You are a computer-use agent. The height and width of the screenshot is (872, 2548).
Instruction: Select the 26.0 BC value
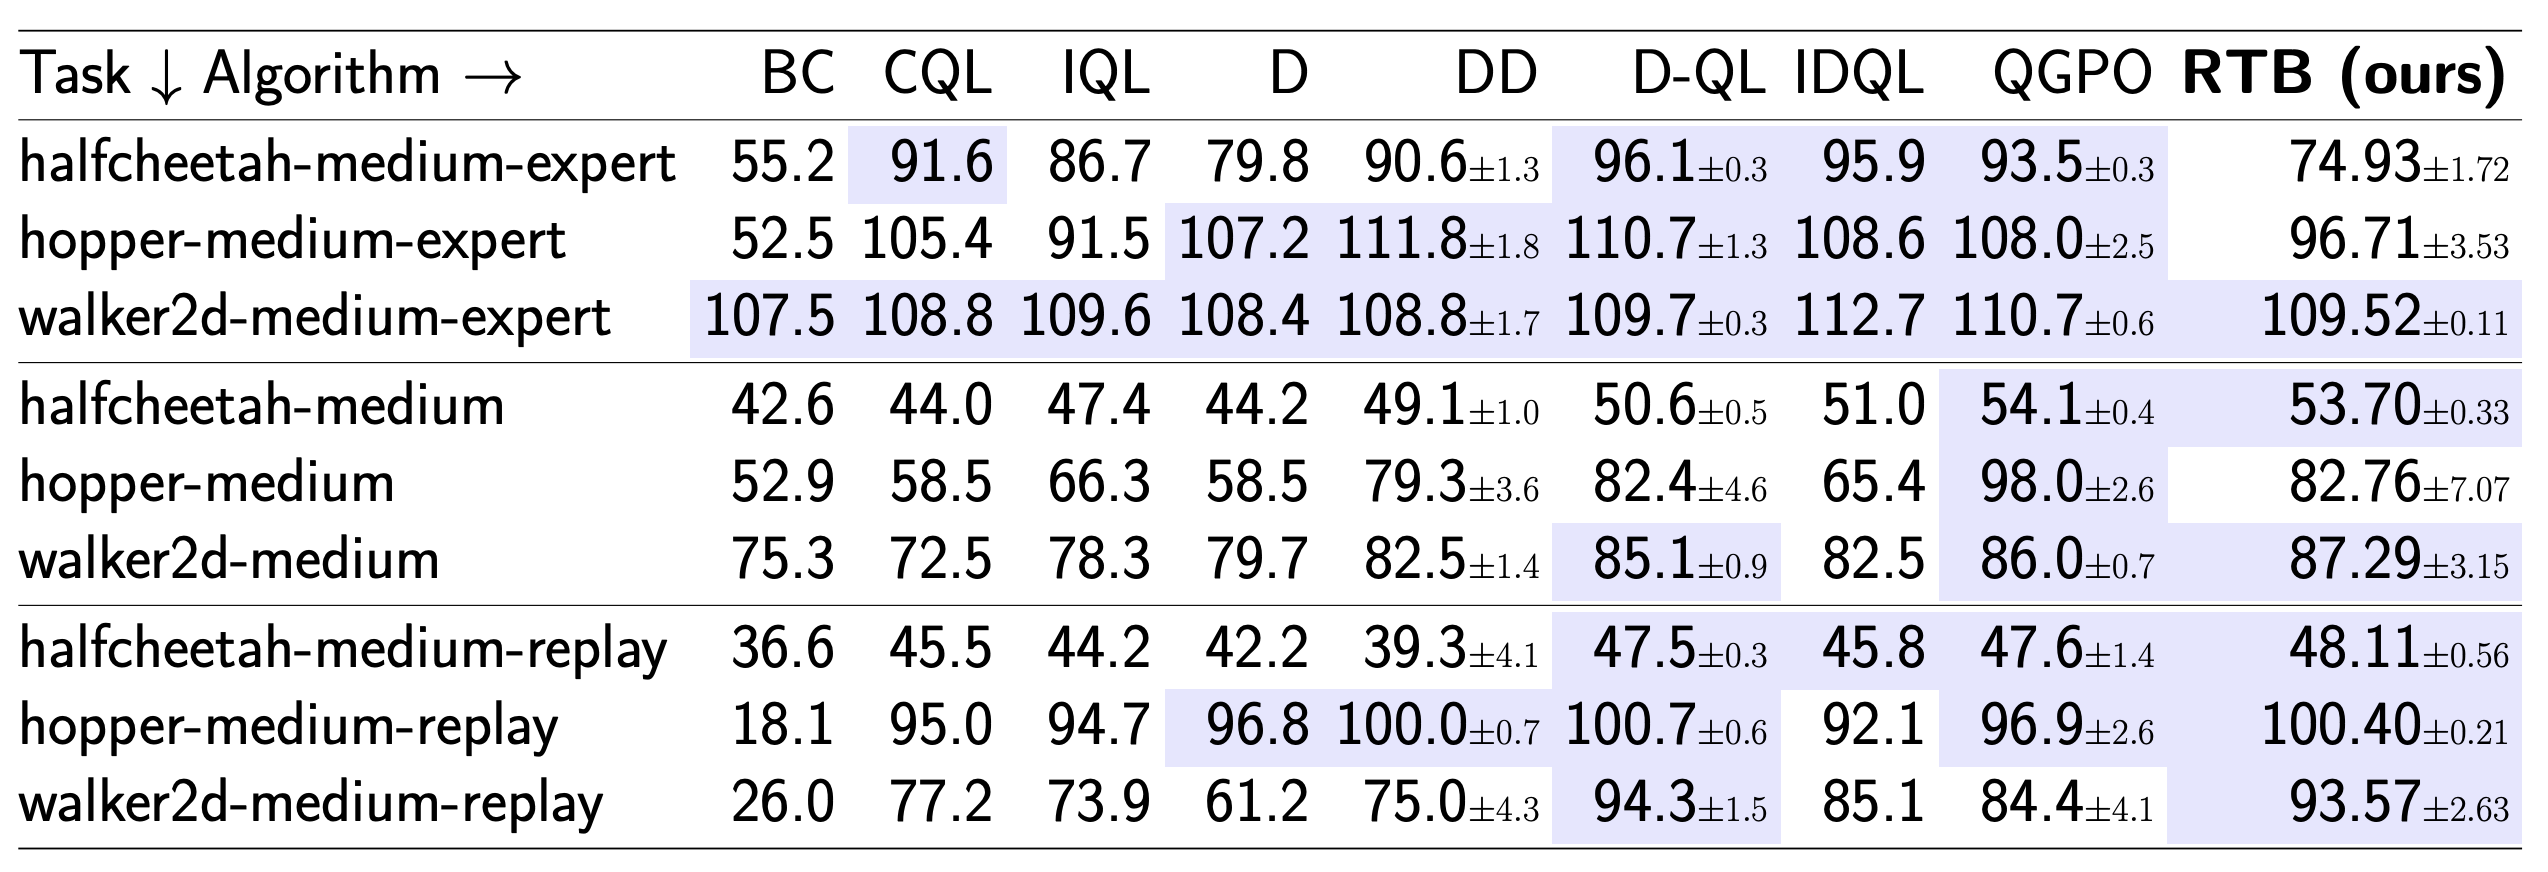tap(782, 803)
